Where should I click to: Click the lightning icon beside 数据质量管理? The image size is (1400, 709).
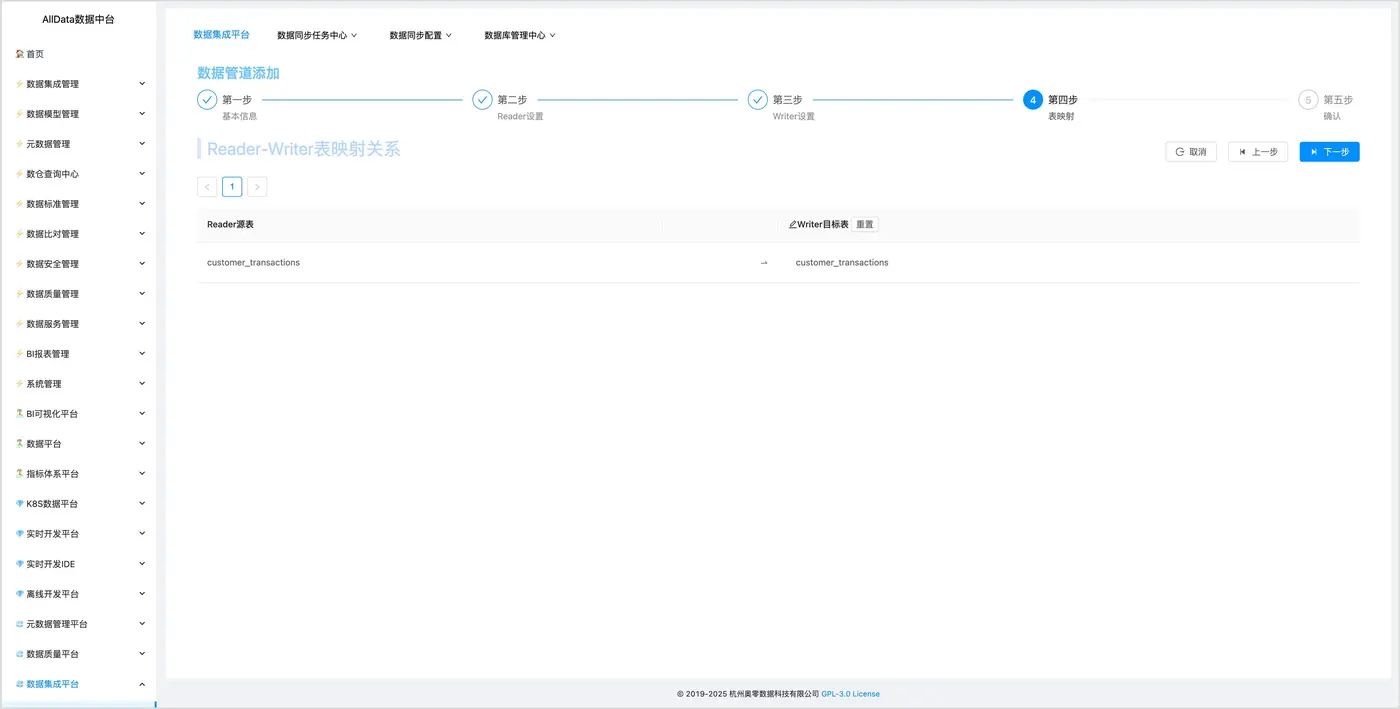[x=20, y=294]
